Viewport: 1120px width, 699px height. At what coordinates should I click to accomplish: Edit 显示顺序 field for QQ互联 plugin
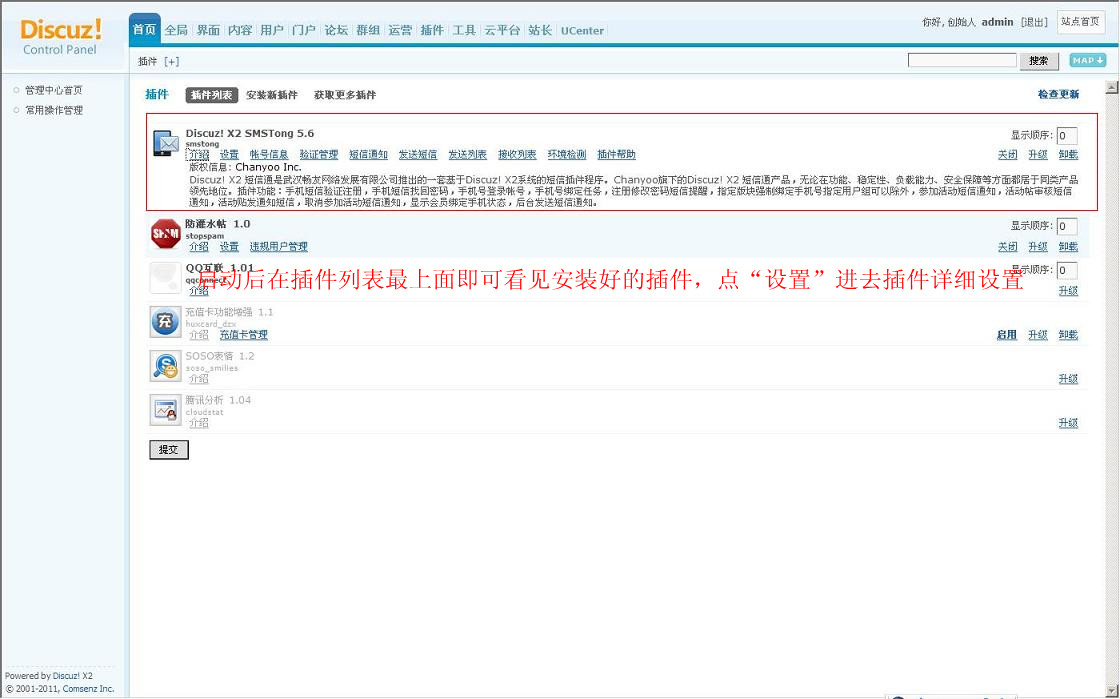1066,271
